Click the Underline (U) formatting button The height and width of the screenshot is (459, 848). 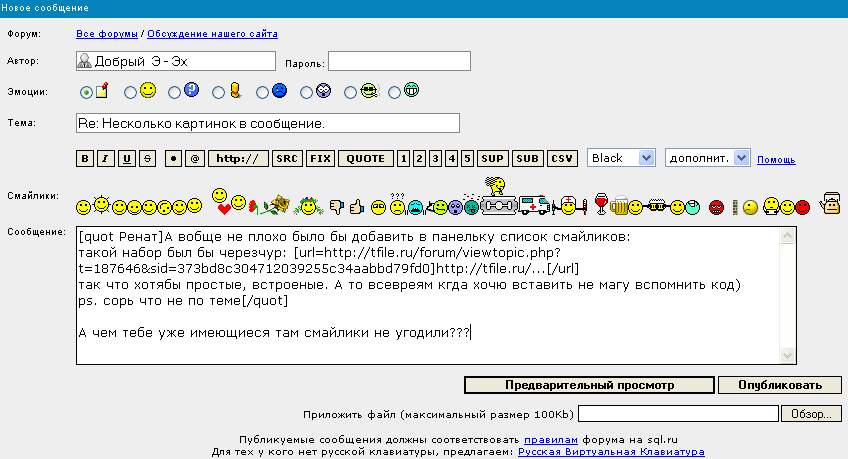pyautogui.click(x=127, y=158)
